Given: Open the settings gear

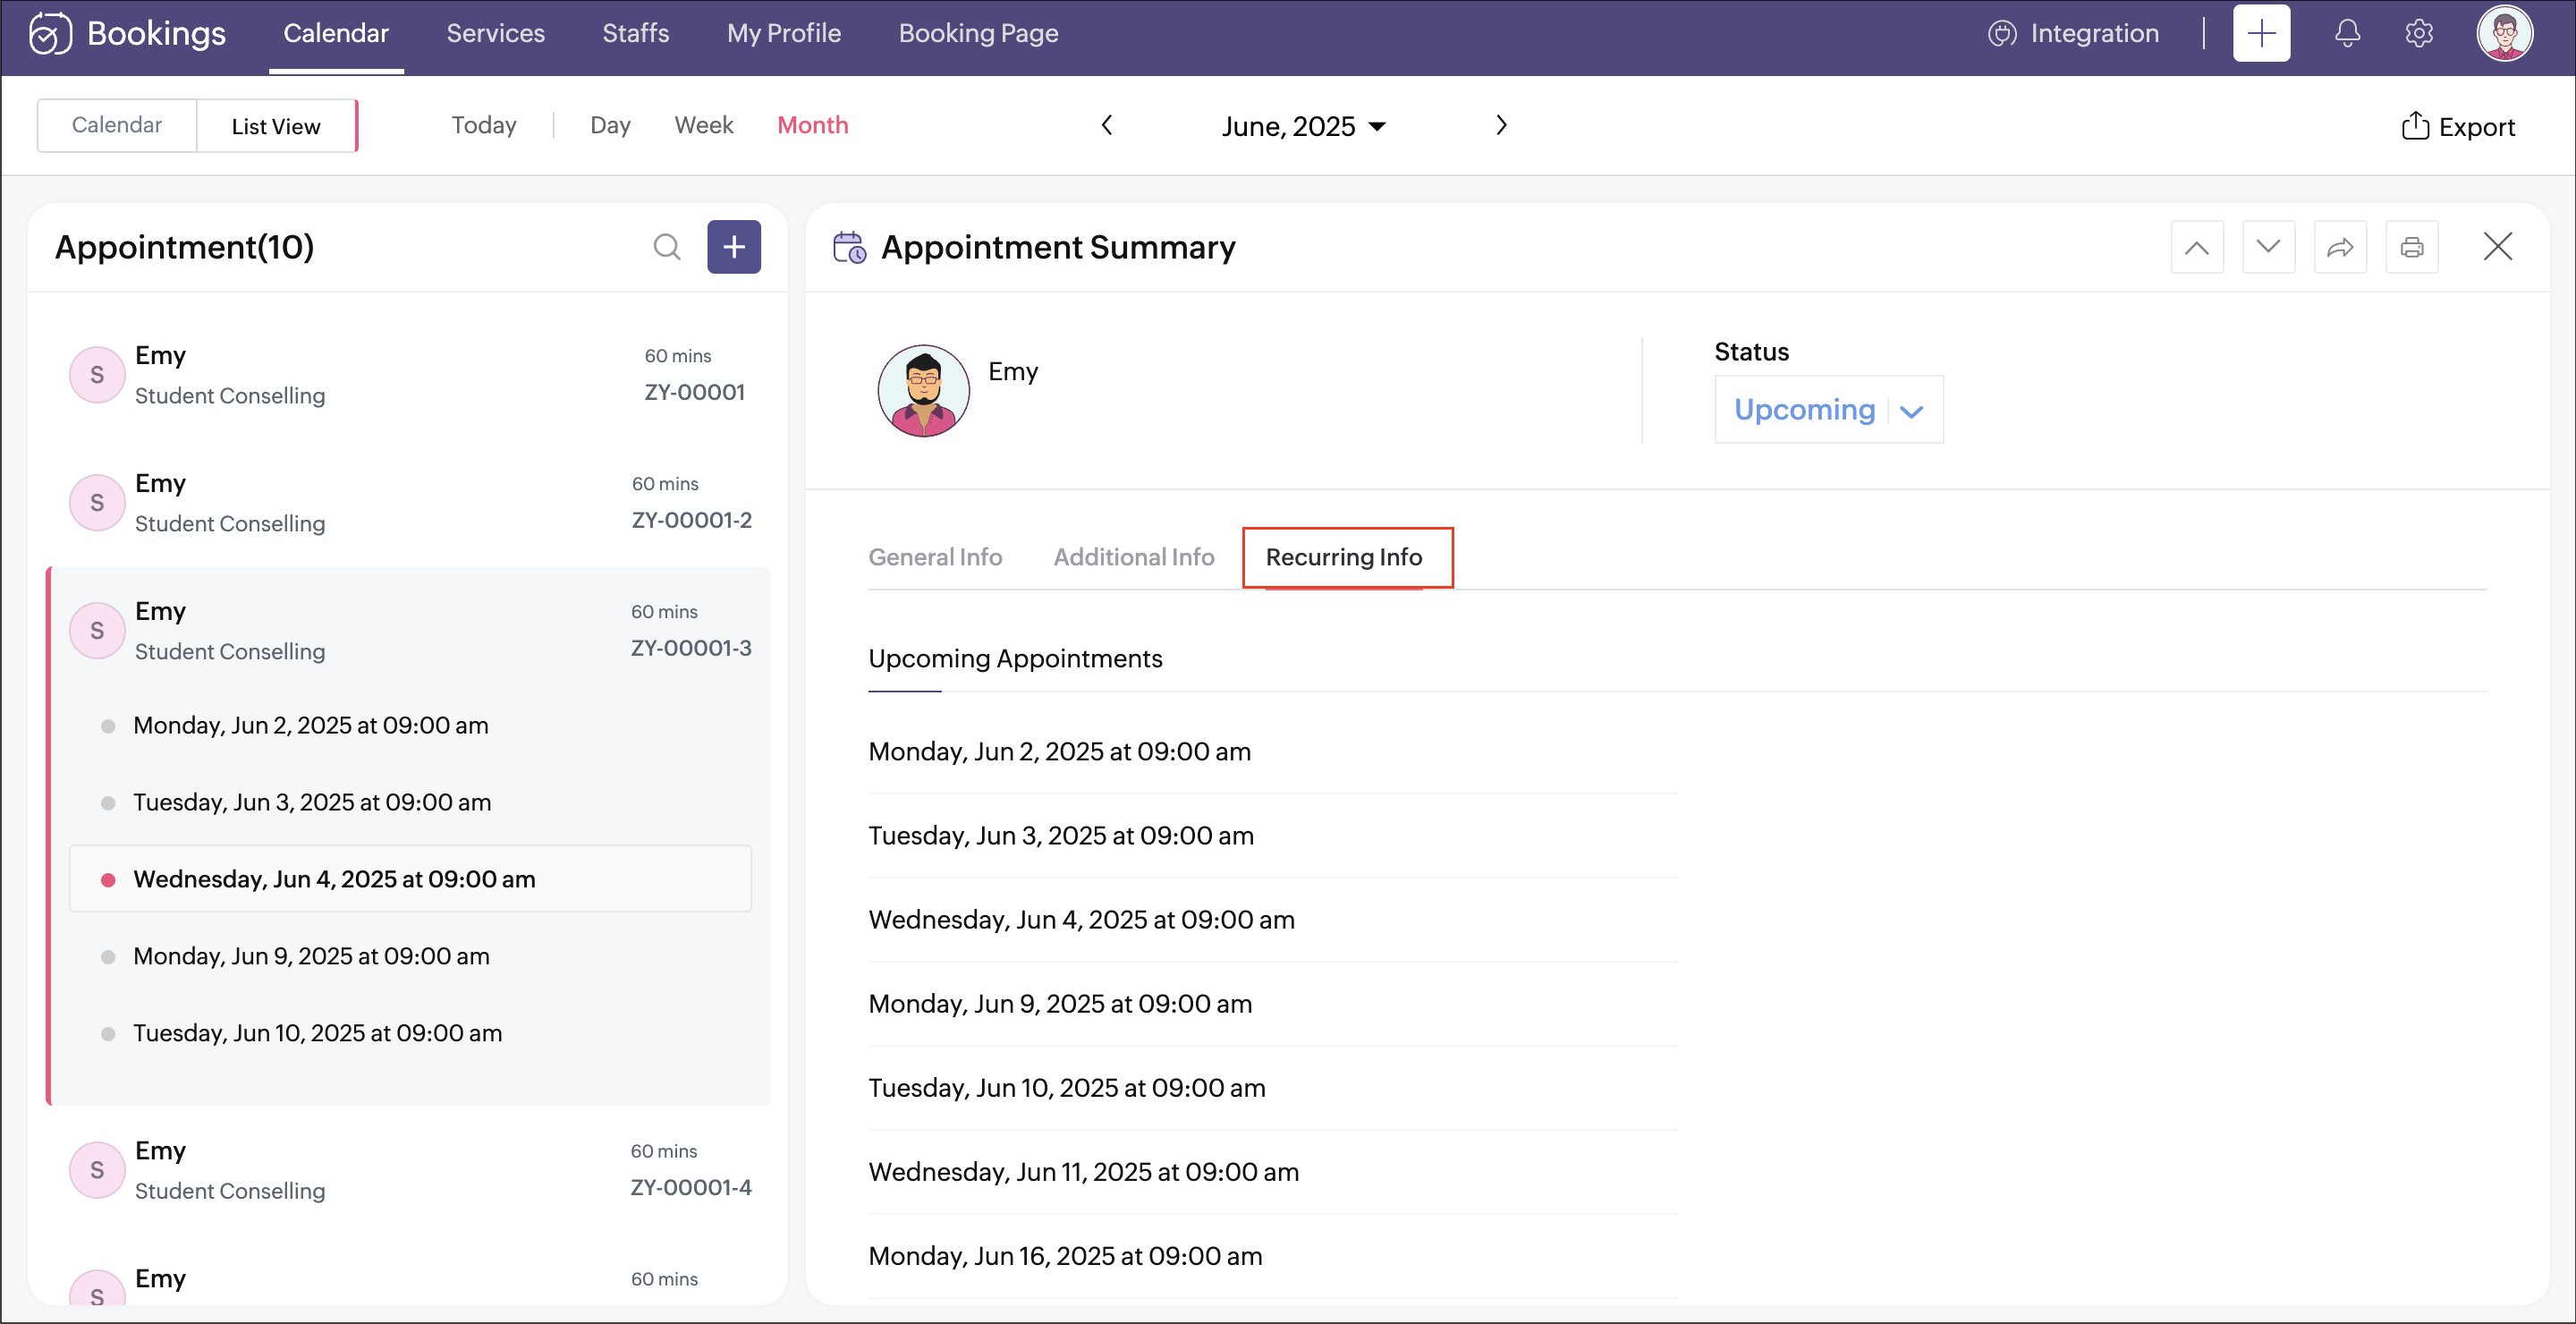Looking at the screenshot, I should point(2419,33).
